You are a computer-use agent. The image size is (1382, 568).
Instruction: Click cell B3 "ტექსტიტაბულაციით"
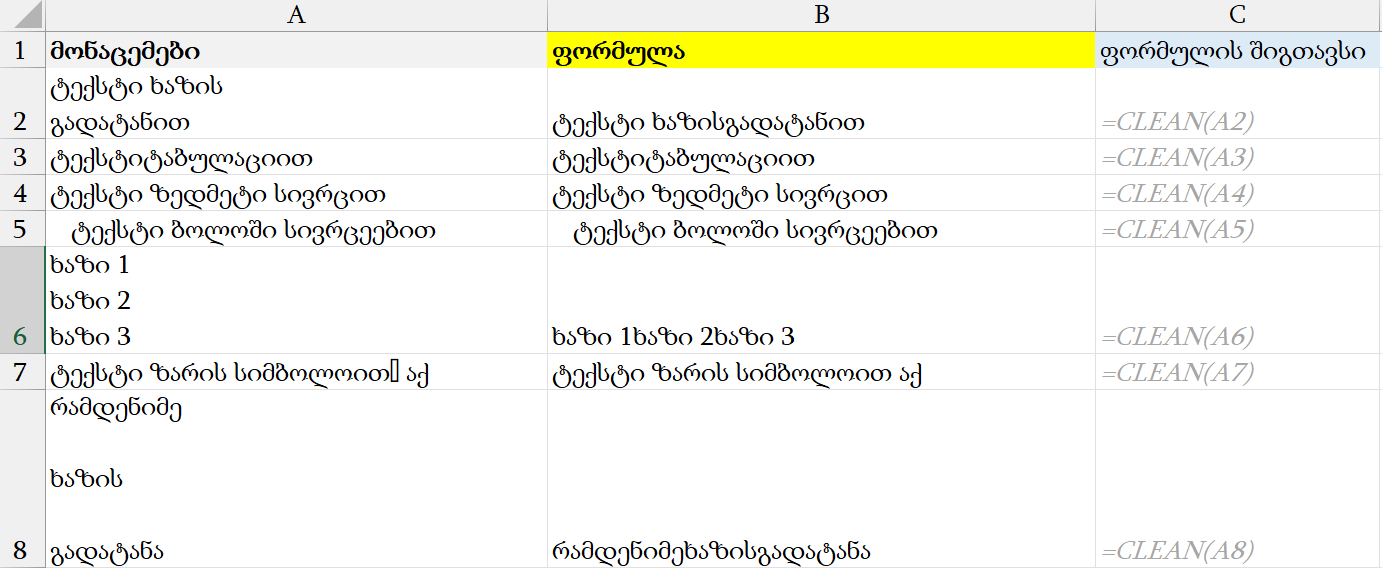pyautogui.click(x=821, y=158)
